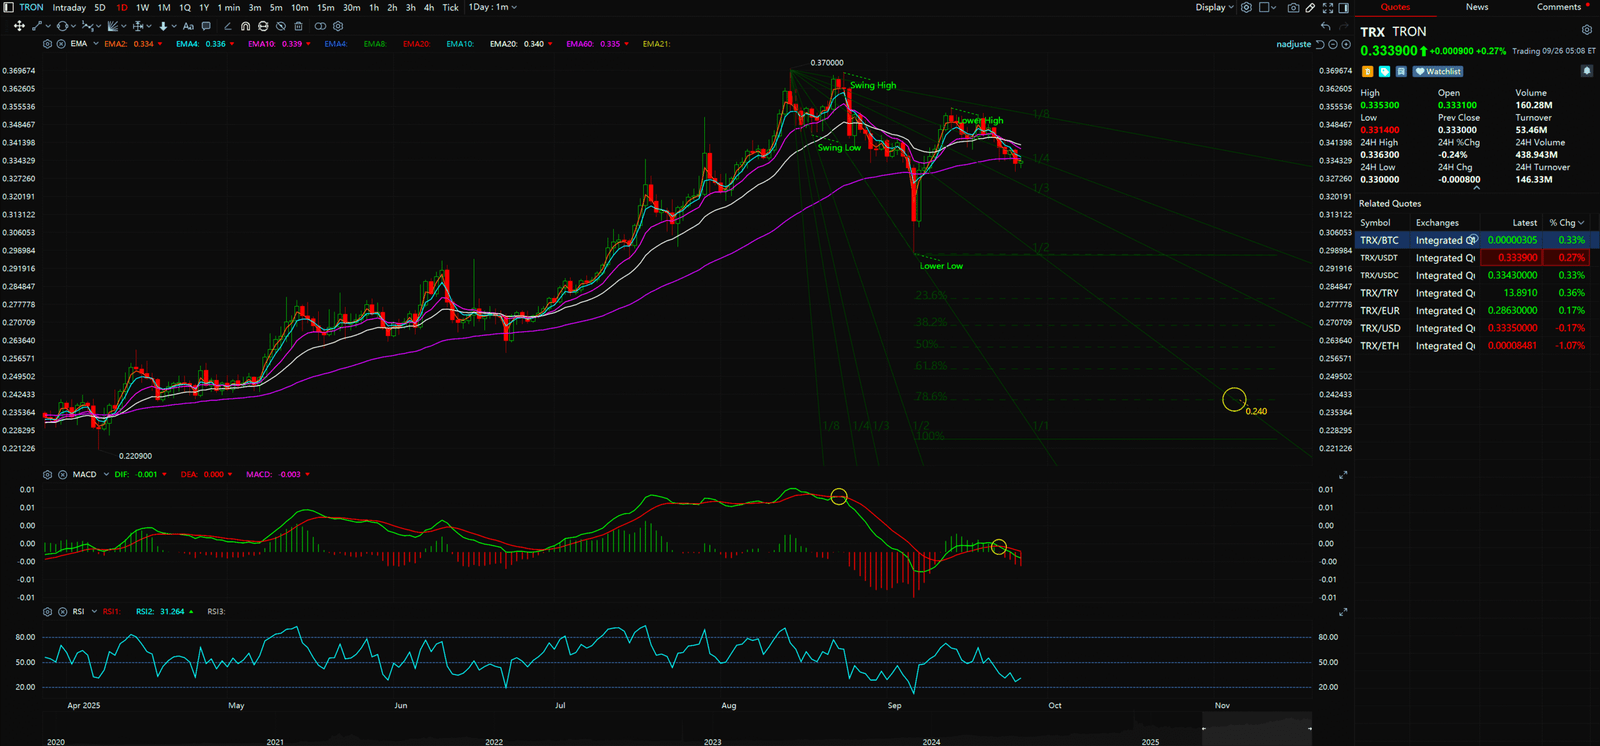Image resolution: width=1600 pixels, height=746 pixels.
Task: Toggle hide all drawings icon
Action: coord(280,26)
